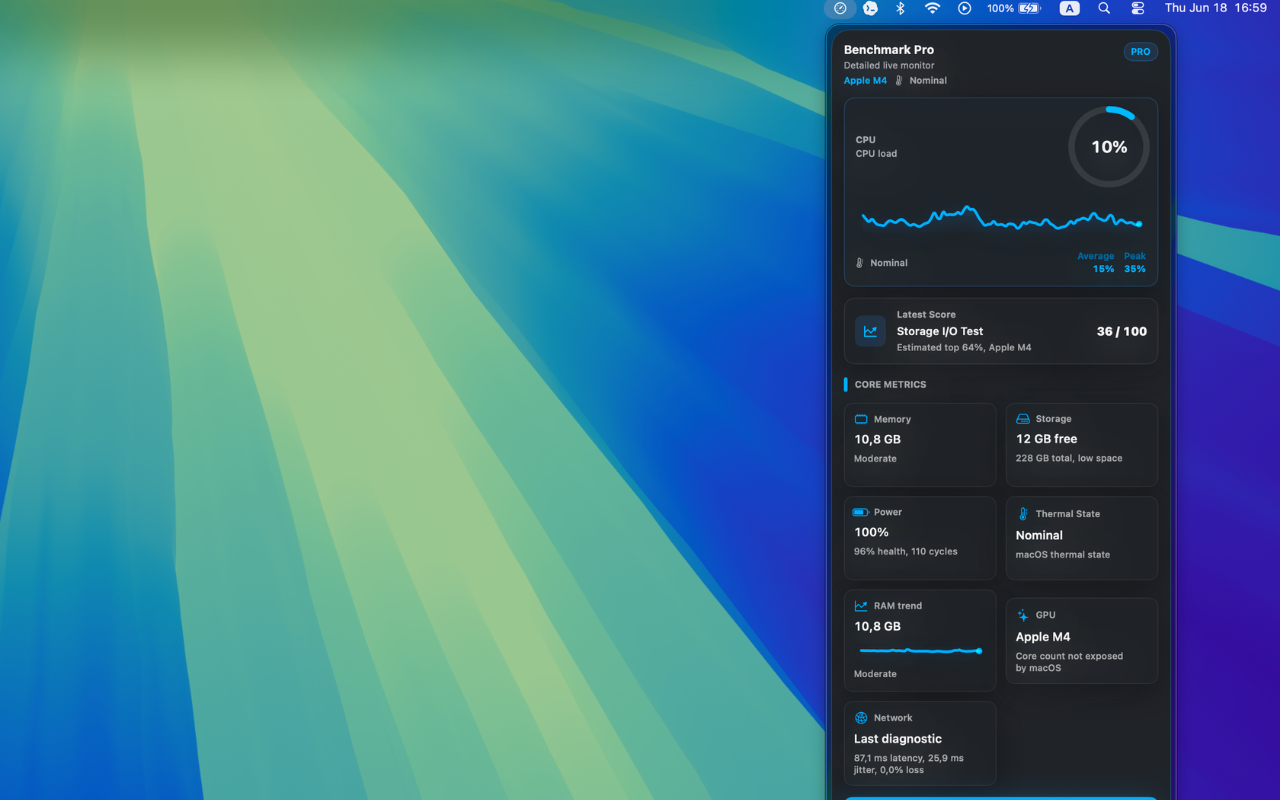
Task: Click 'Detailed live monitor' subtitle
Action: tap(889, 66)
